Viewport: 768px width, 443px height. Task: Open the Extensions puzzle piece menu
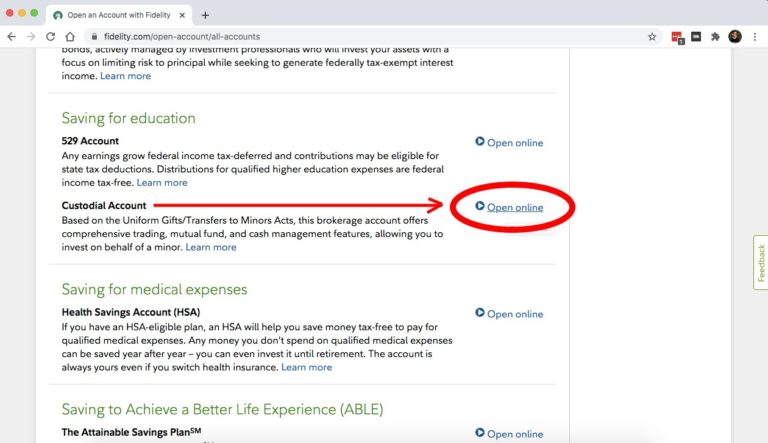715,36
